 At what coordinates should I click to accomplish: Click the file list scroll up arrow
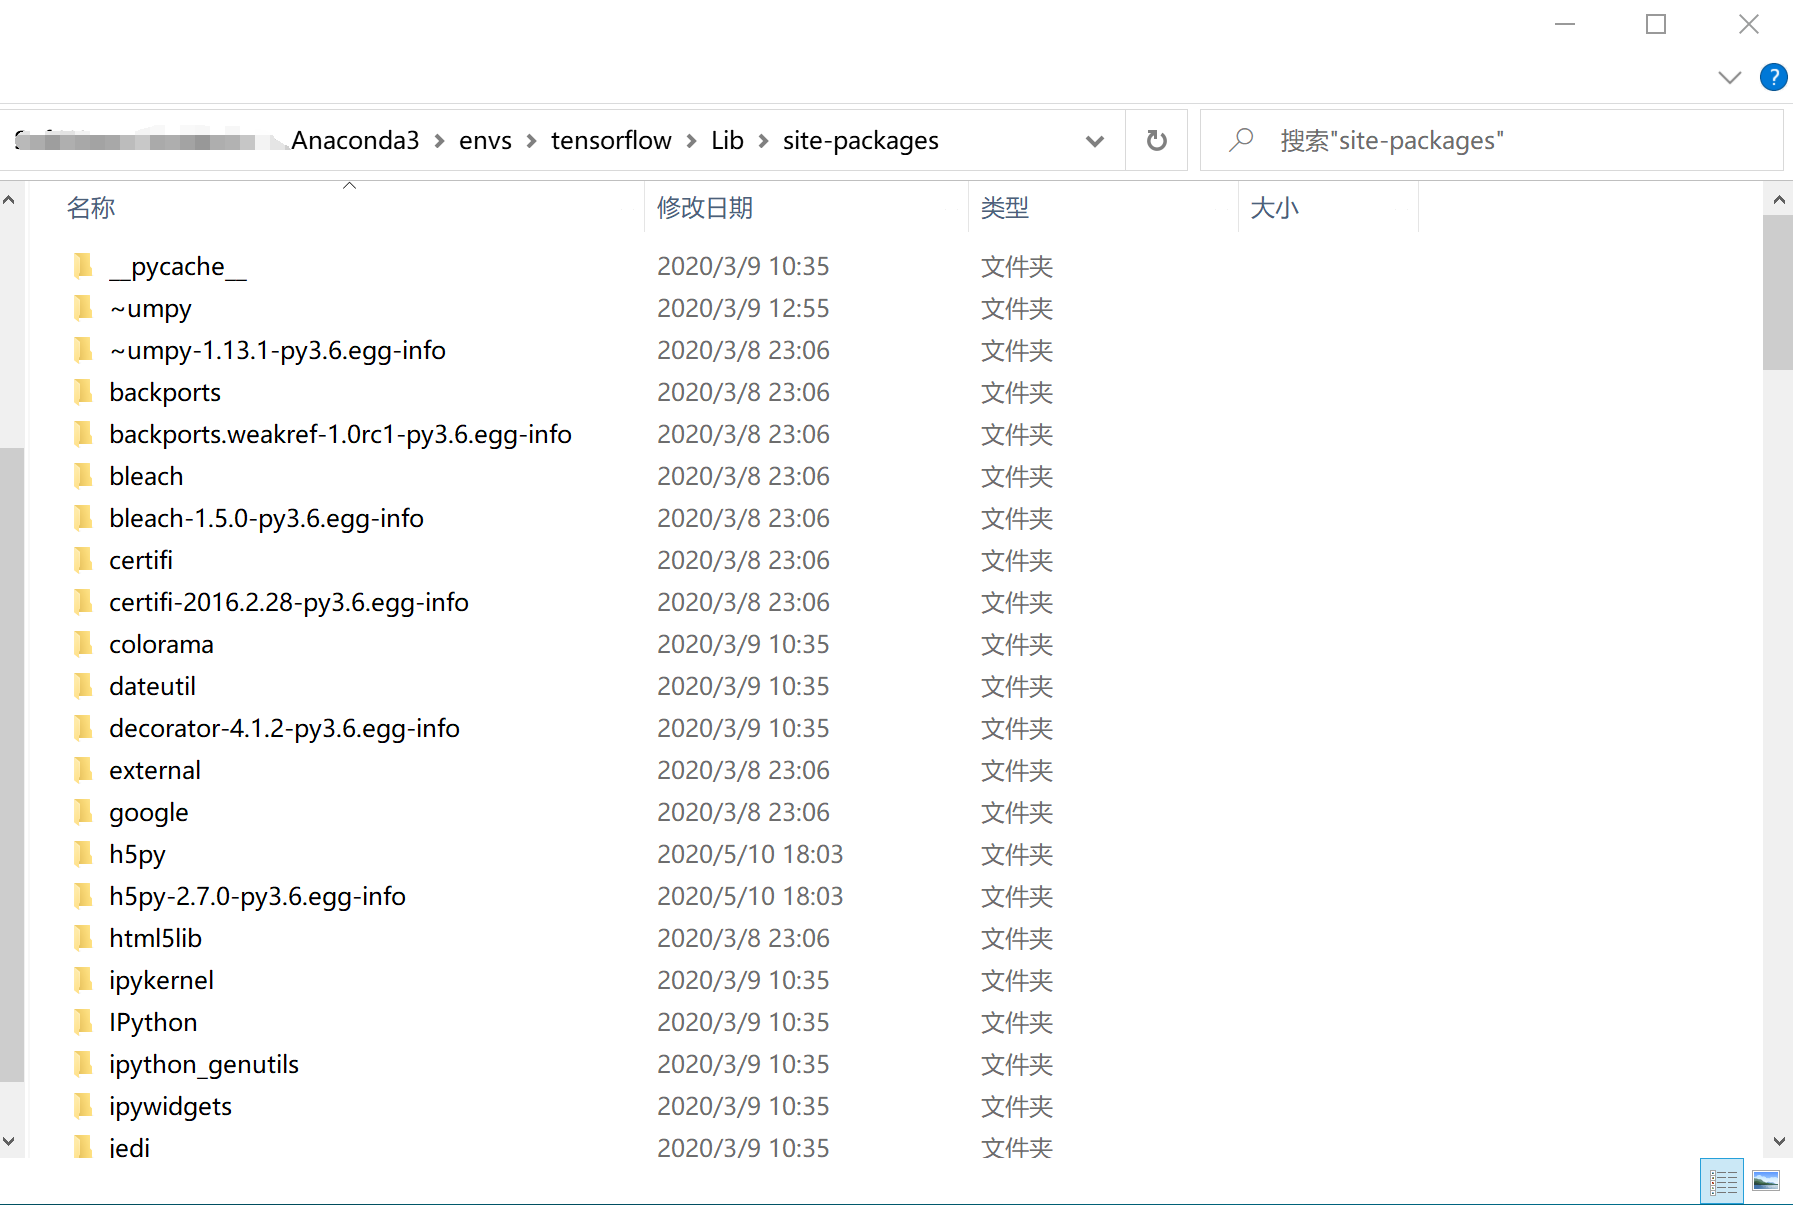click(1778, 200)
